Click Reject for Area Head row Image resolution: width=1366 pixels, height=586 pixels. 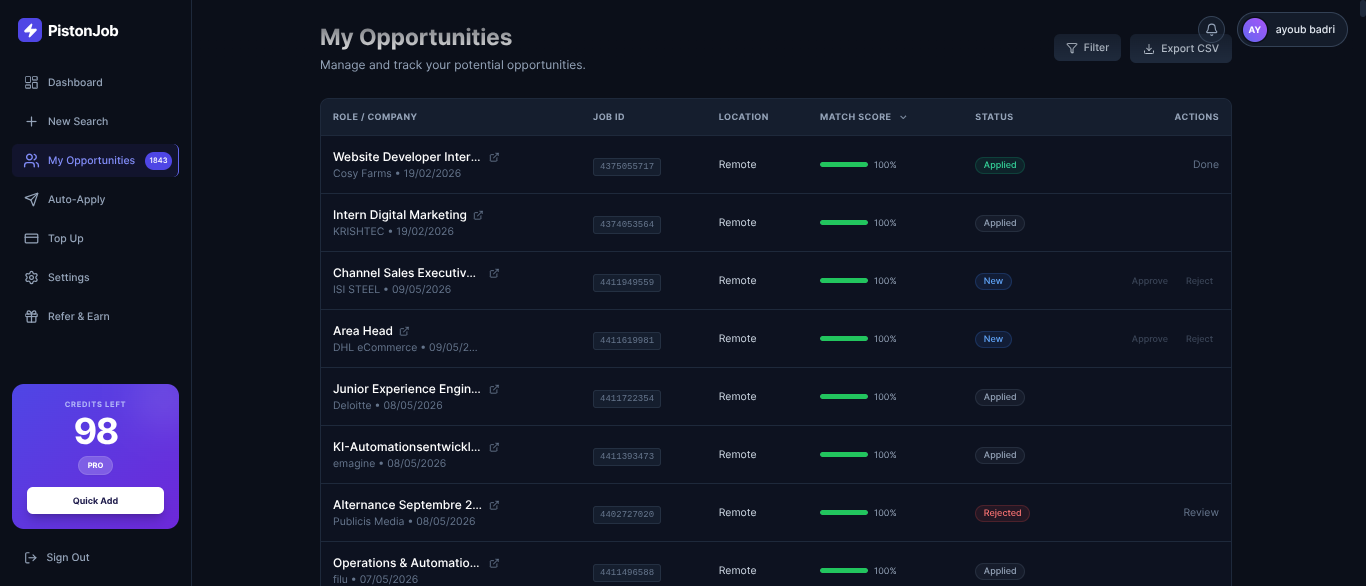coord(1199,339)
